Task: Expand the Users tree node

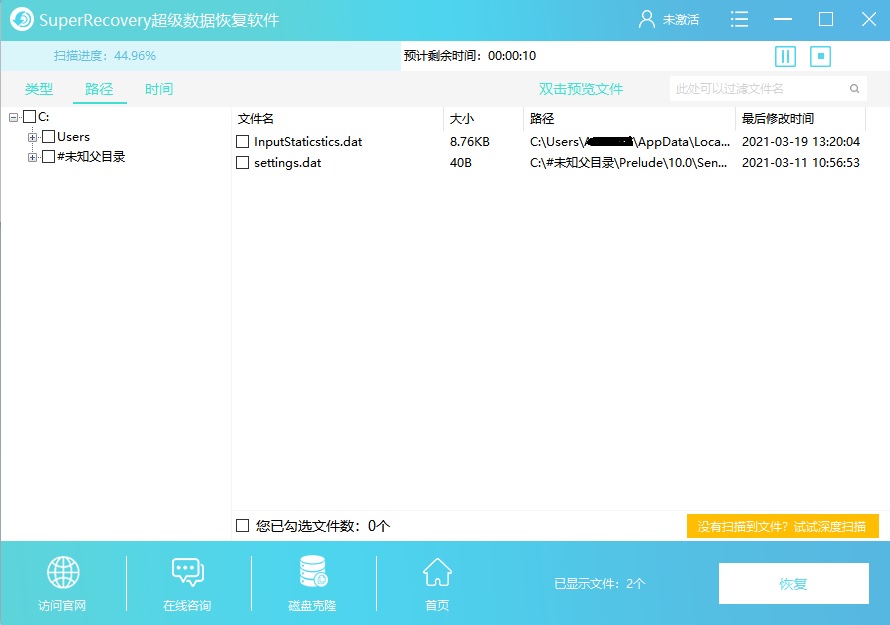Action: point(32,137)
